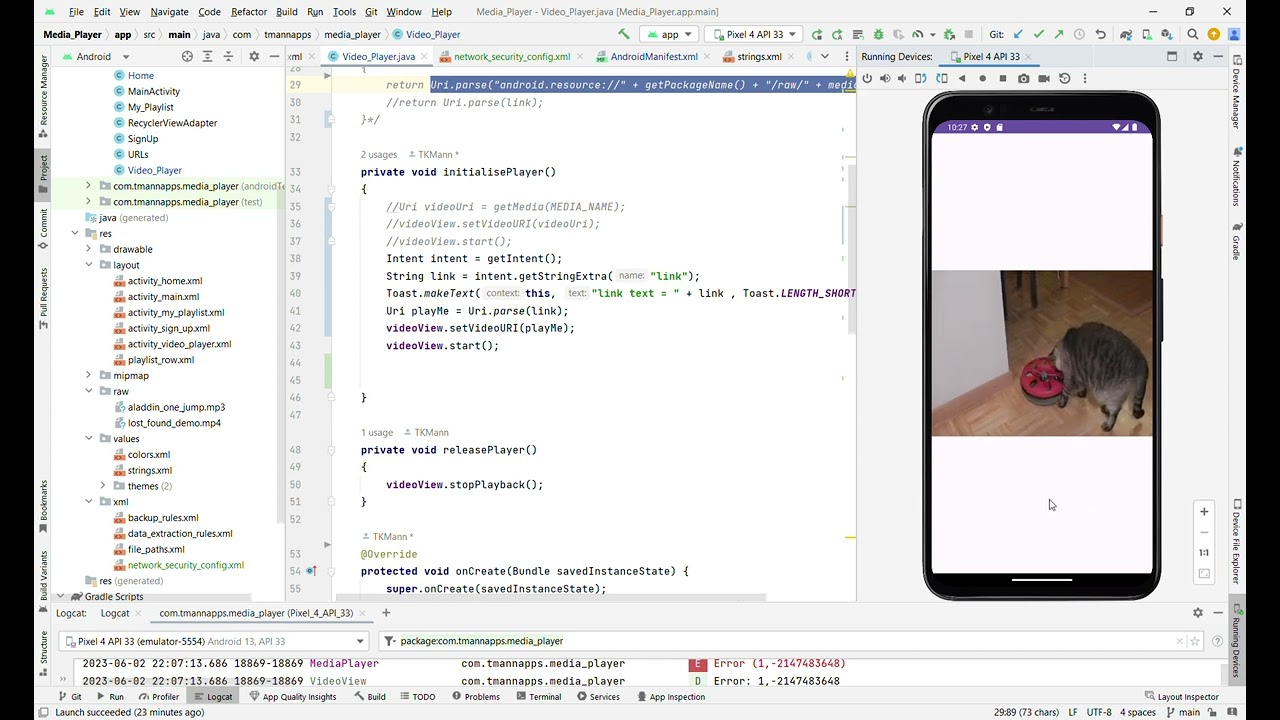Toggle the emulator power button
The height and width of the screenshot is (720, 1280).
point(867,78)
